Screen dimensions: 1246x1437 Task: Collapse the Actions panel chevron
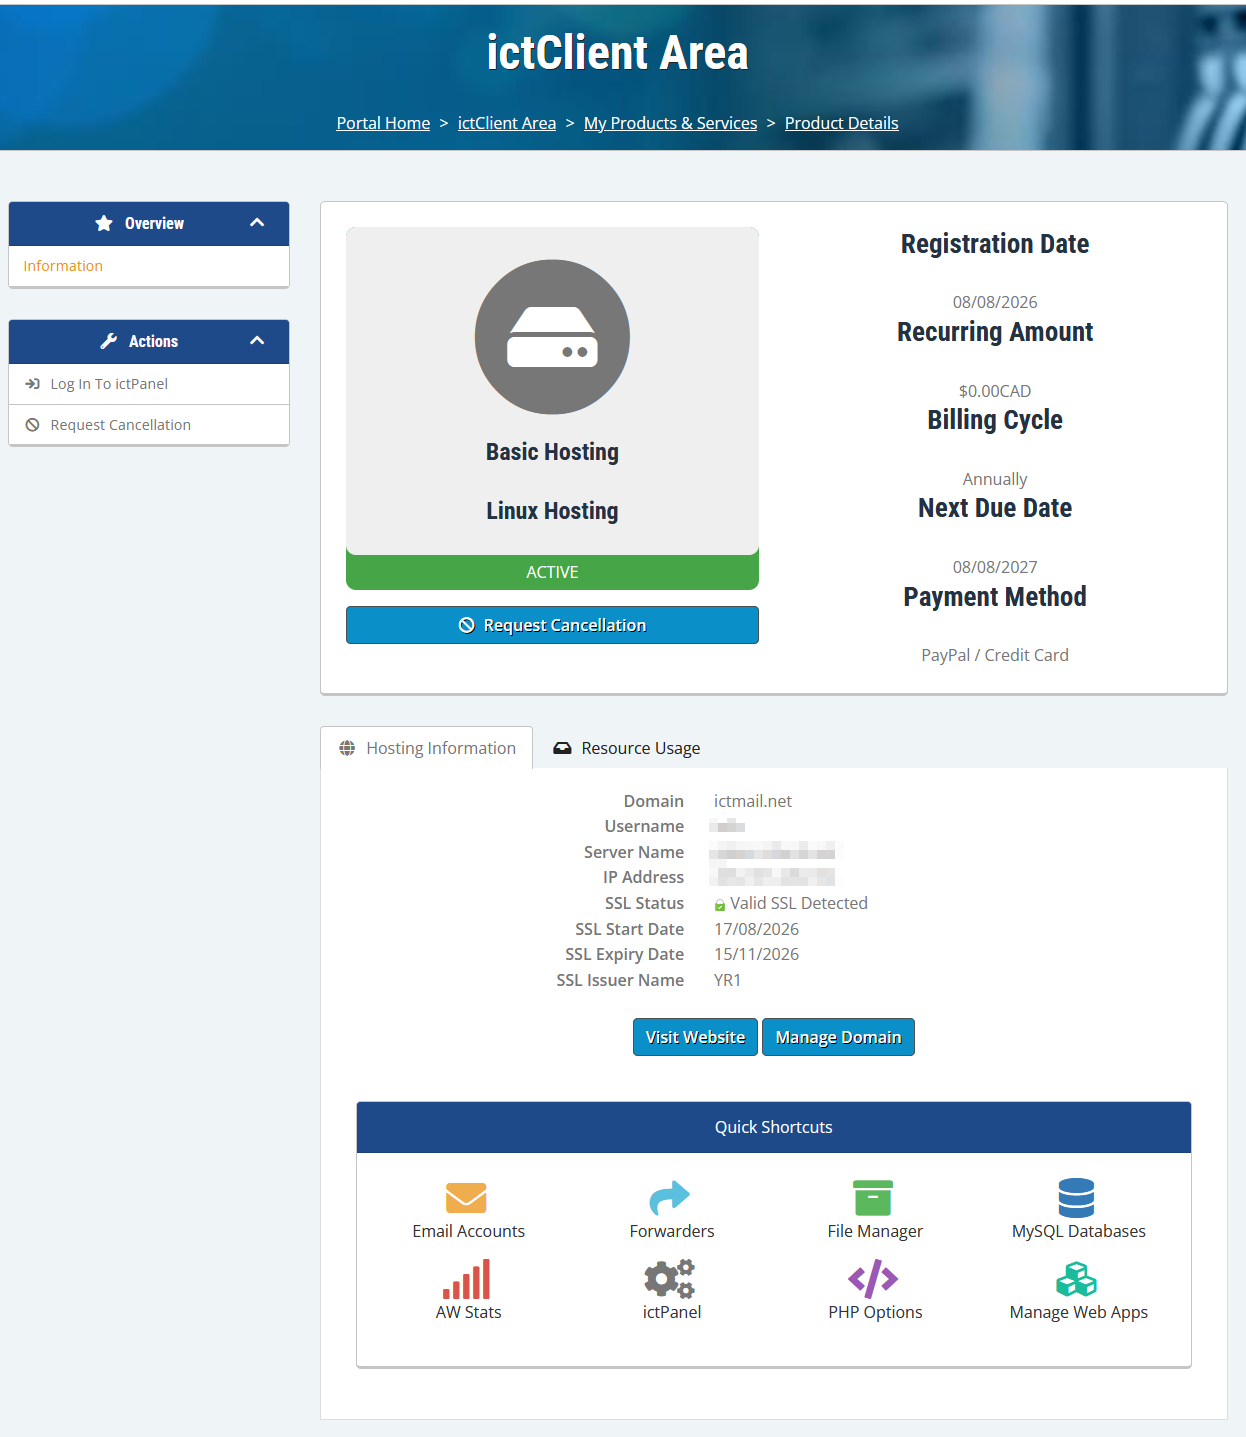(257, 341)
